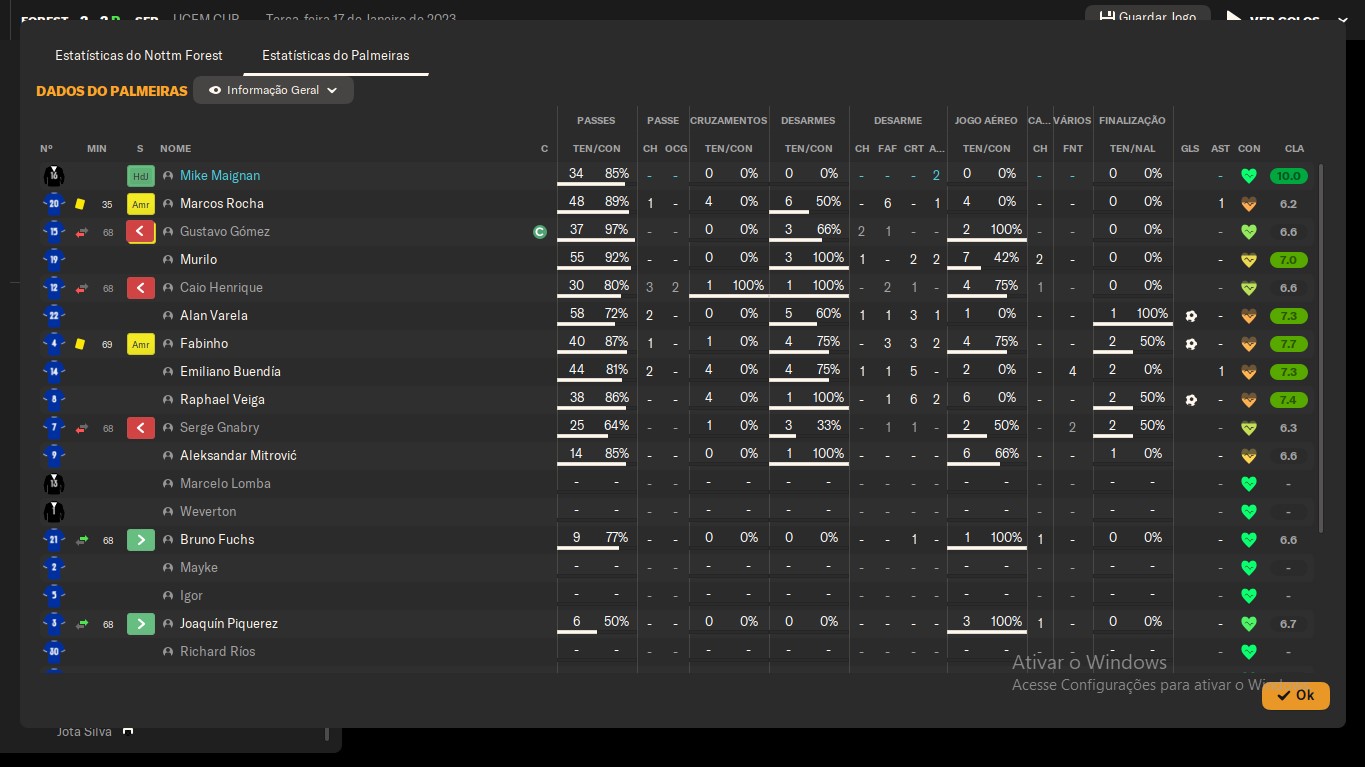1365x767 pixels.
Task: Click Caio Henrique's red substitution arrow box
Action: [x=141, y=288]
